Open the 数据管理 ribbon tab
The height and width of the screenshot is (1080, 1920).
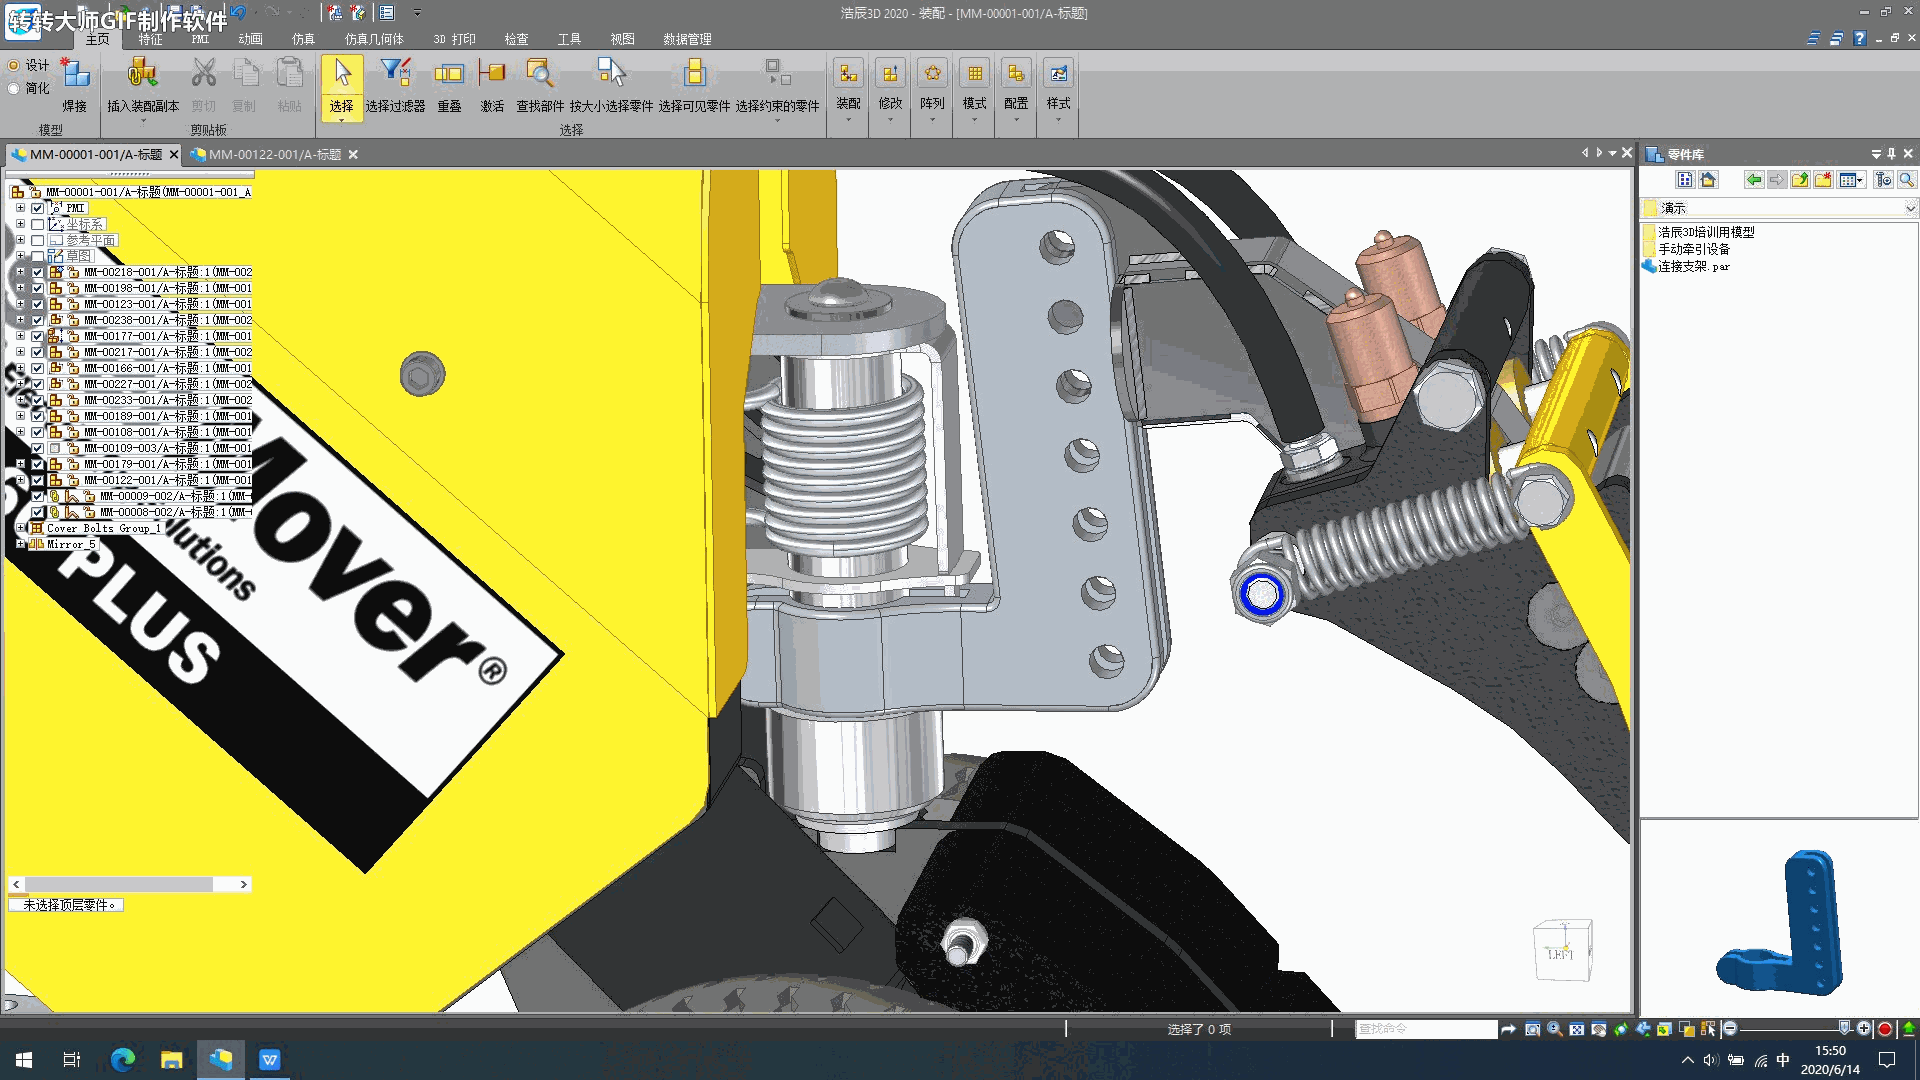point(687,39)
